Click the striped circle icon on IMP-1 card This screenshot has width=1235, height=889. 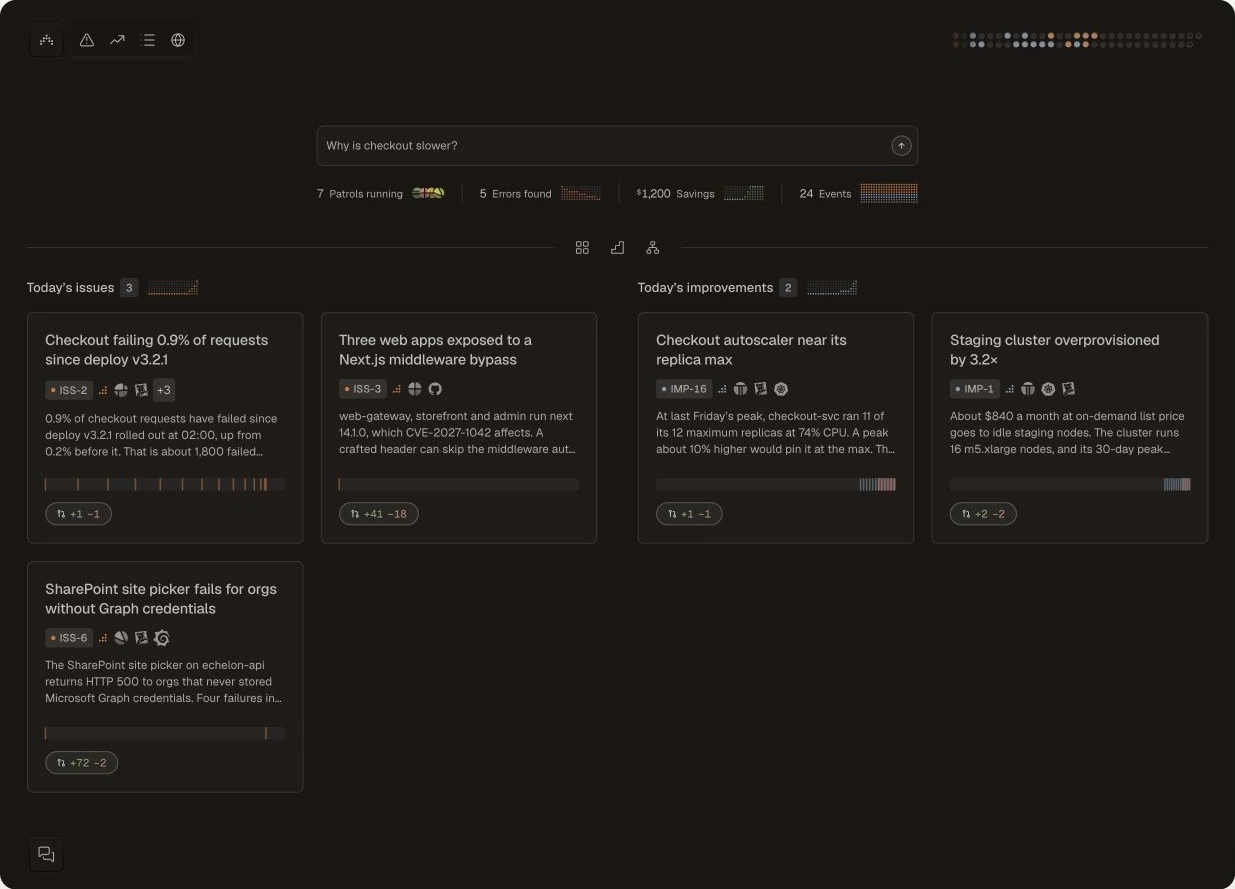coord(1028,389)
